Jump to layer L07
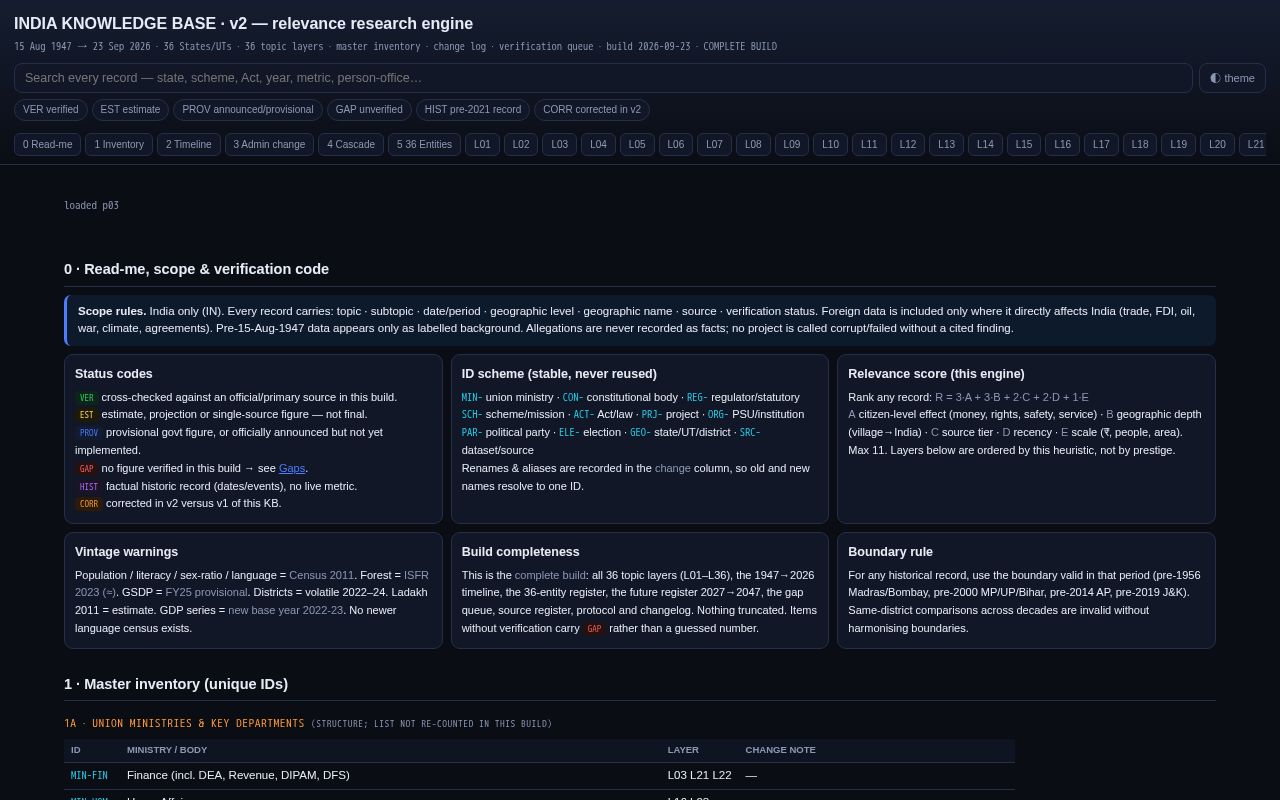Screen dimensions: 1280x800 714,145
